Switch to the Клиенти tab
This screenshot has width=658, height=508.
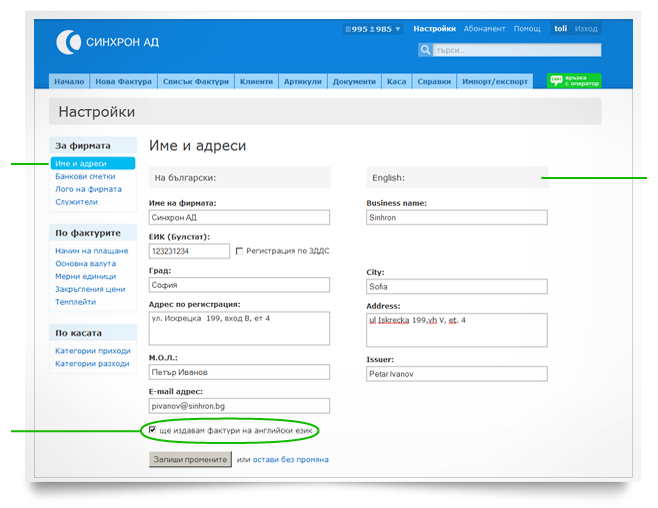(256, 81)
